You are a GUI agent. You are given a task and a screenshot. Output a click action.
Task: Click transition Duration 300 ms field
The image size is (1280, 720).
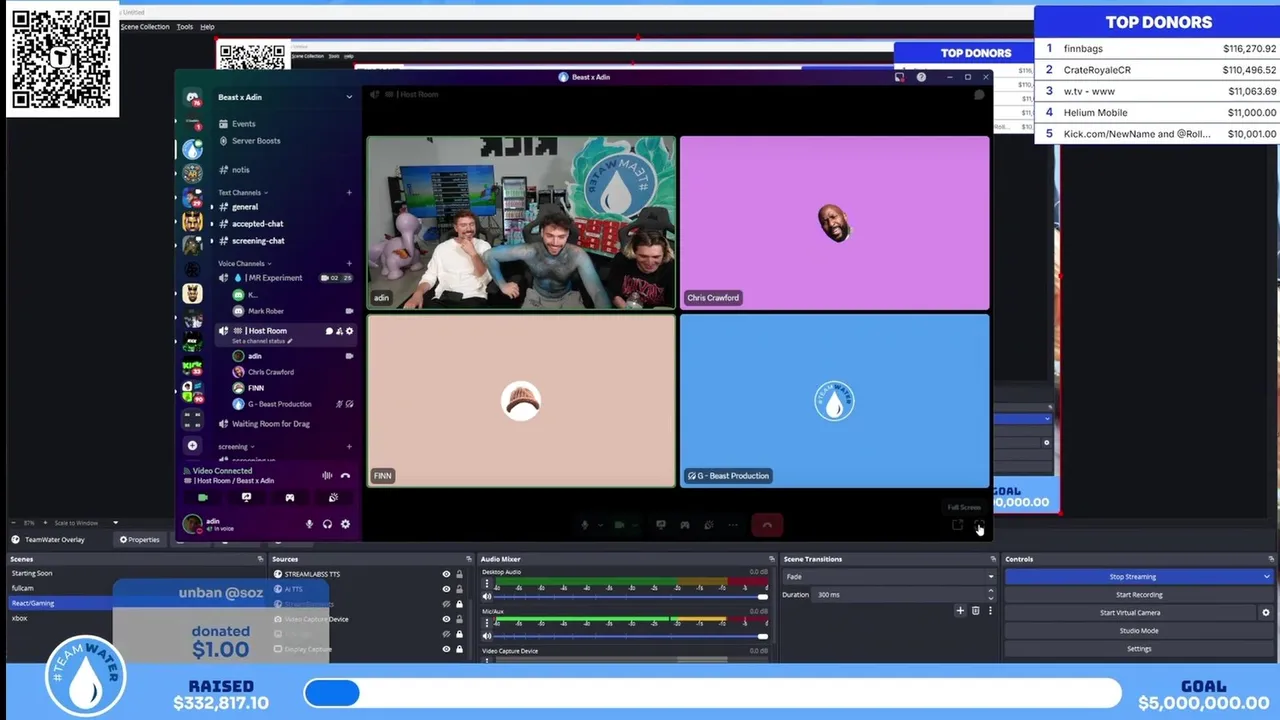pyautogui.click(x=904, y=595)
